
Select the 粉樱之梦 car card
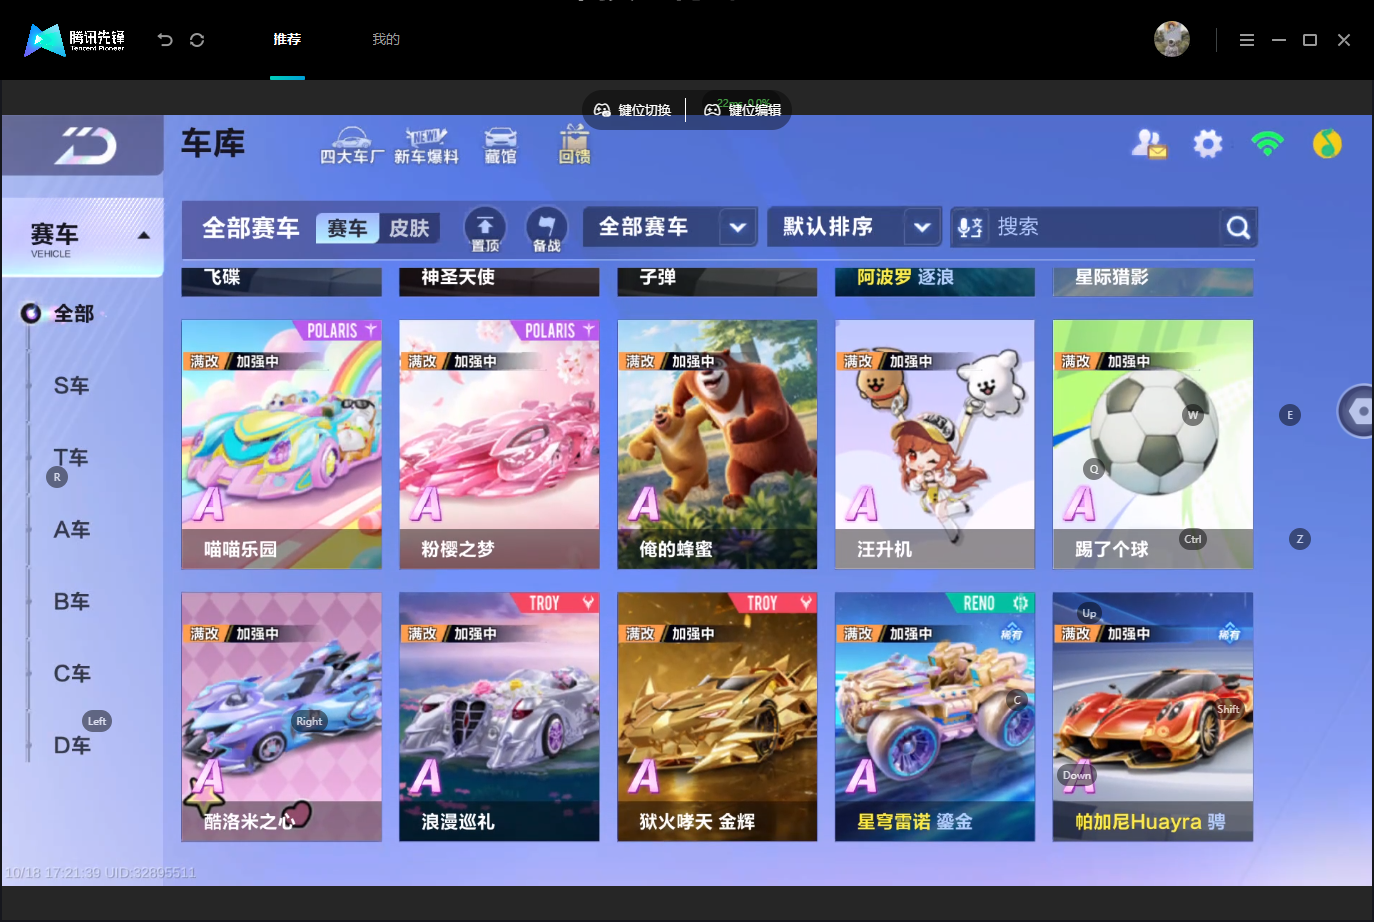(499, 445)
